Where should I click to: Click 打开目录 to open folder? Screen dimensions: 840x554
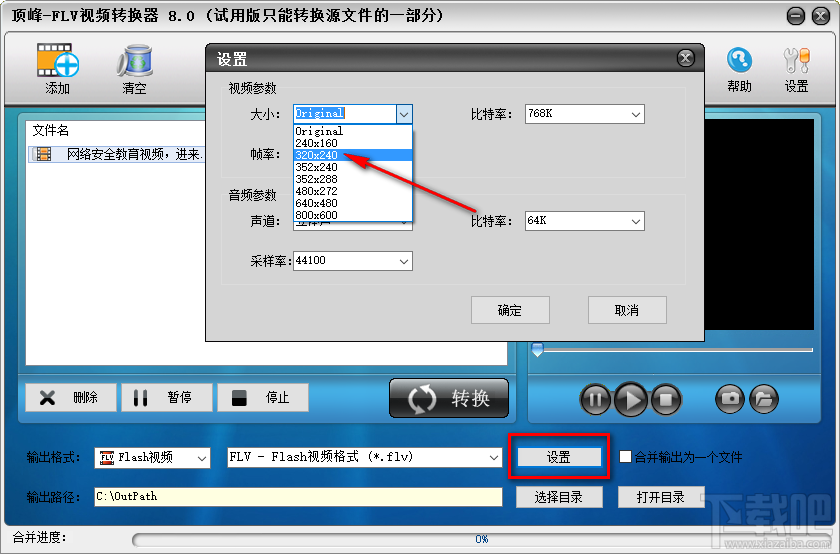pyautogui.click(x=661, y=497)
